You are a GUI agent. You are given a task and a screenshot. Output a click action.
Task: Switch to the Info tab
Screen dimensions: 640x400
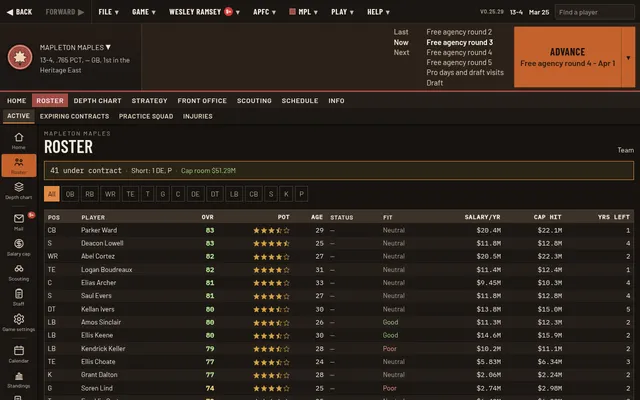click(x=336, y=100)
